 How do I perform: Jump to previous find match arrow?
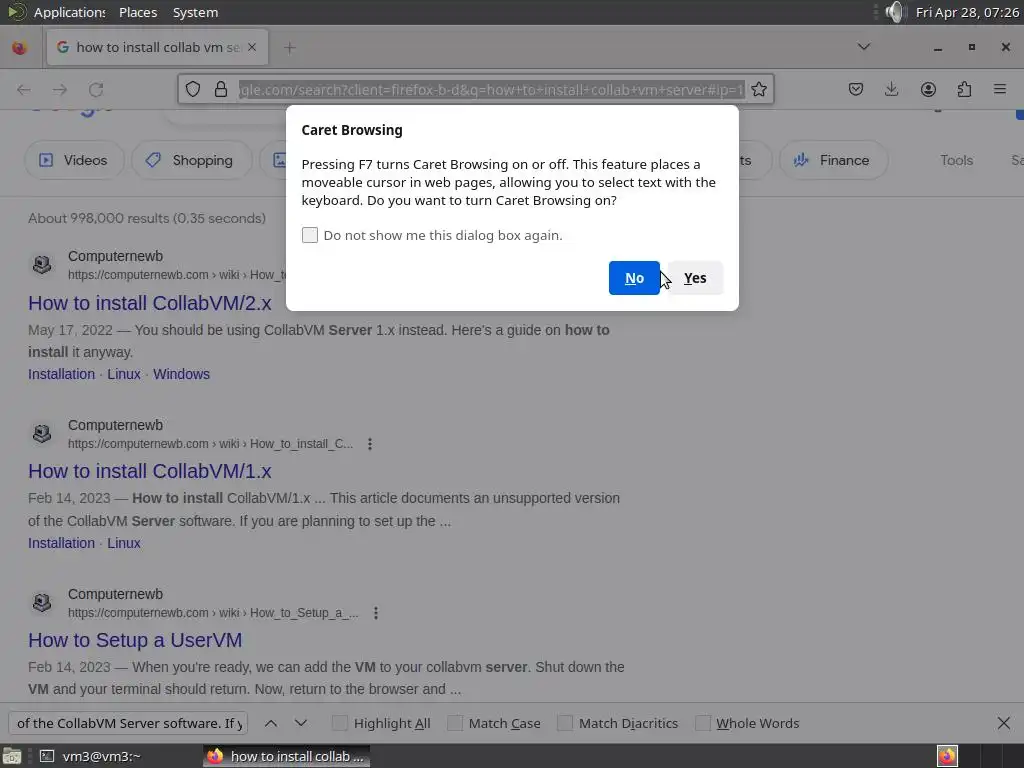point(271,724)
